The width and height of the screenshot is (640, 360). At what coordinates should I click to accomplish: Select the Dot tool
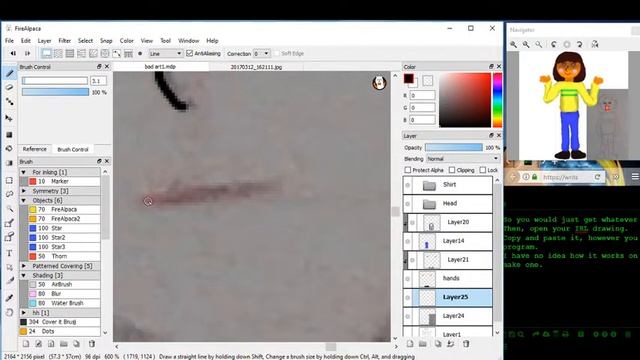pyautogui.click(x=9, y=102)
